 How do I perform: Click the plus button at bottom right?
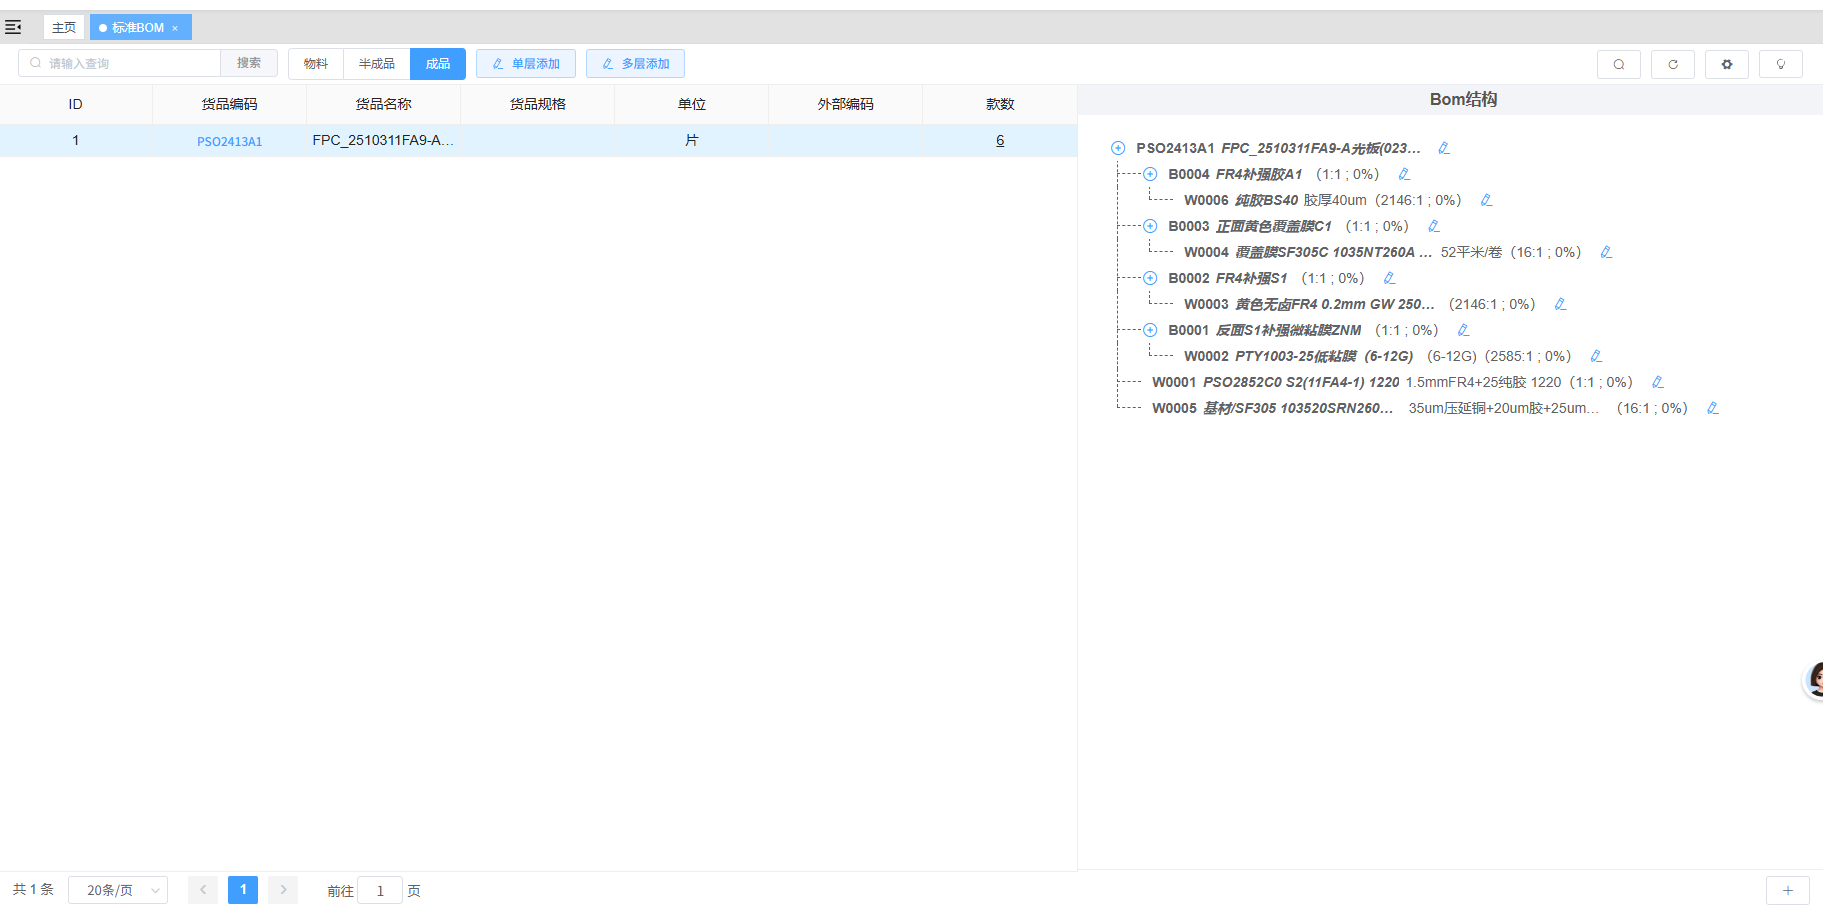[x=1787, y=890]
